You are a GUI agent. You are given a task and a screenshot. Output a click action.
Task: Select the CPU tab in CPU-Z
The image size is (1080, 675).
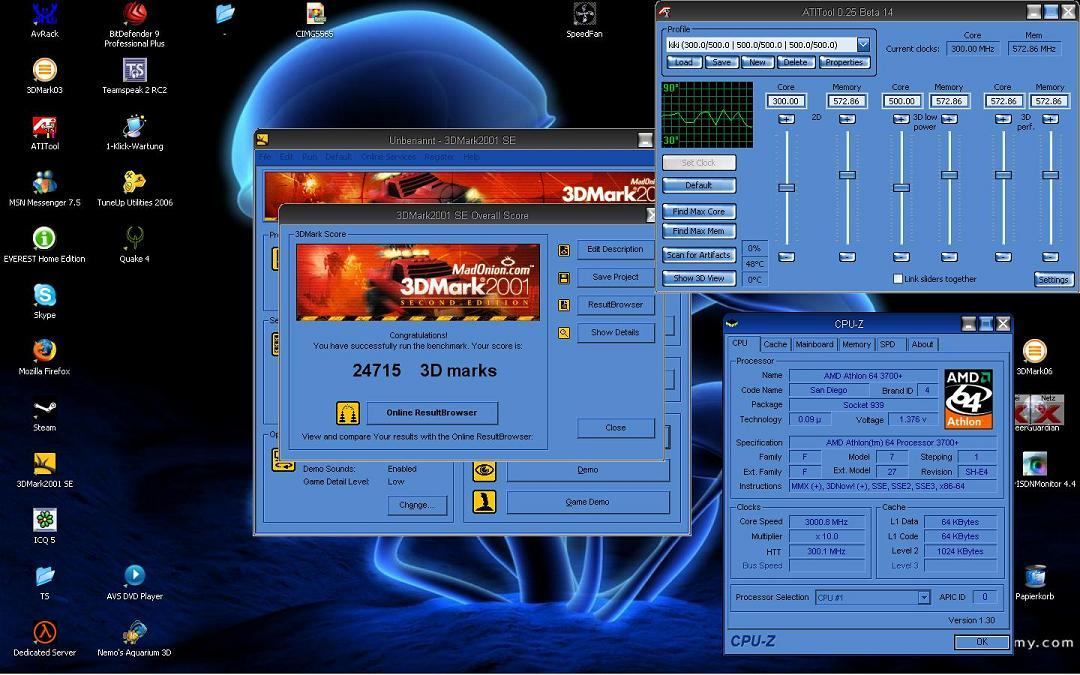pyautogui.click(x=740, y=343)
